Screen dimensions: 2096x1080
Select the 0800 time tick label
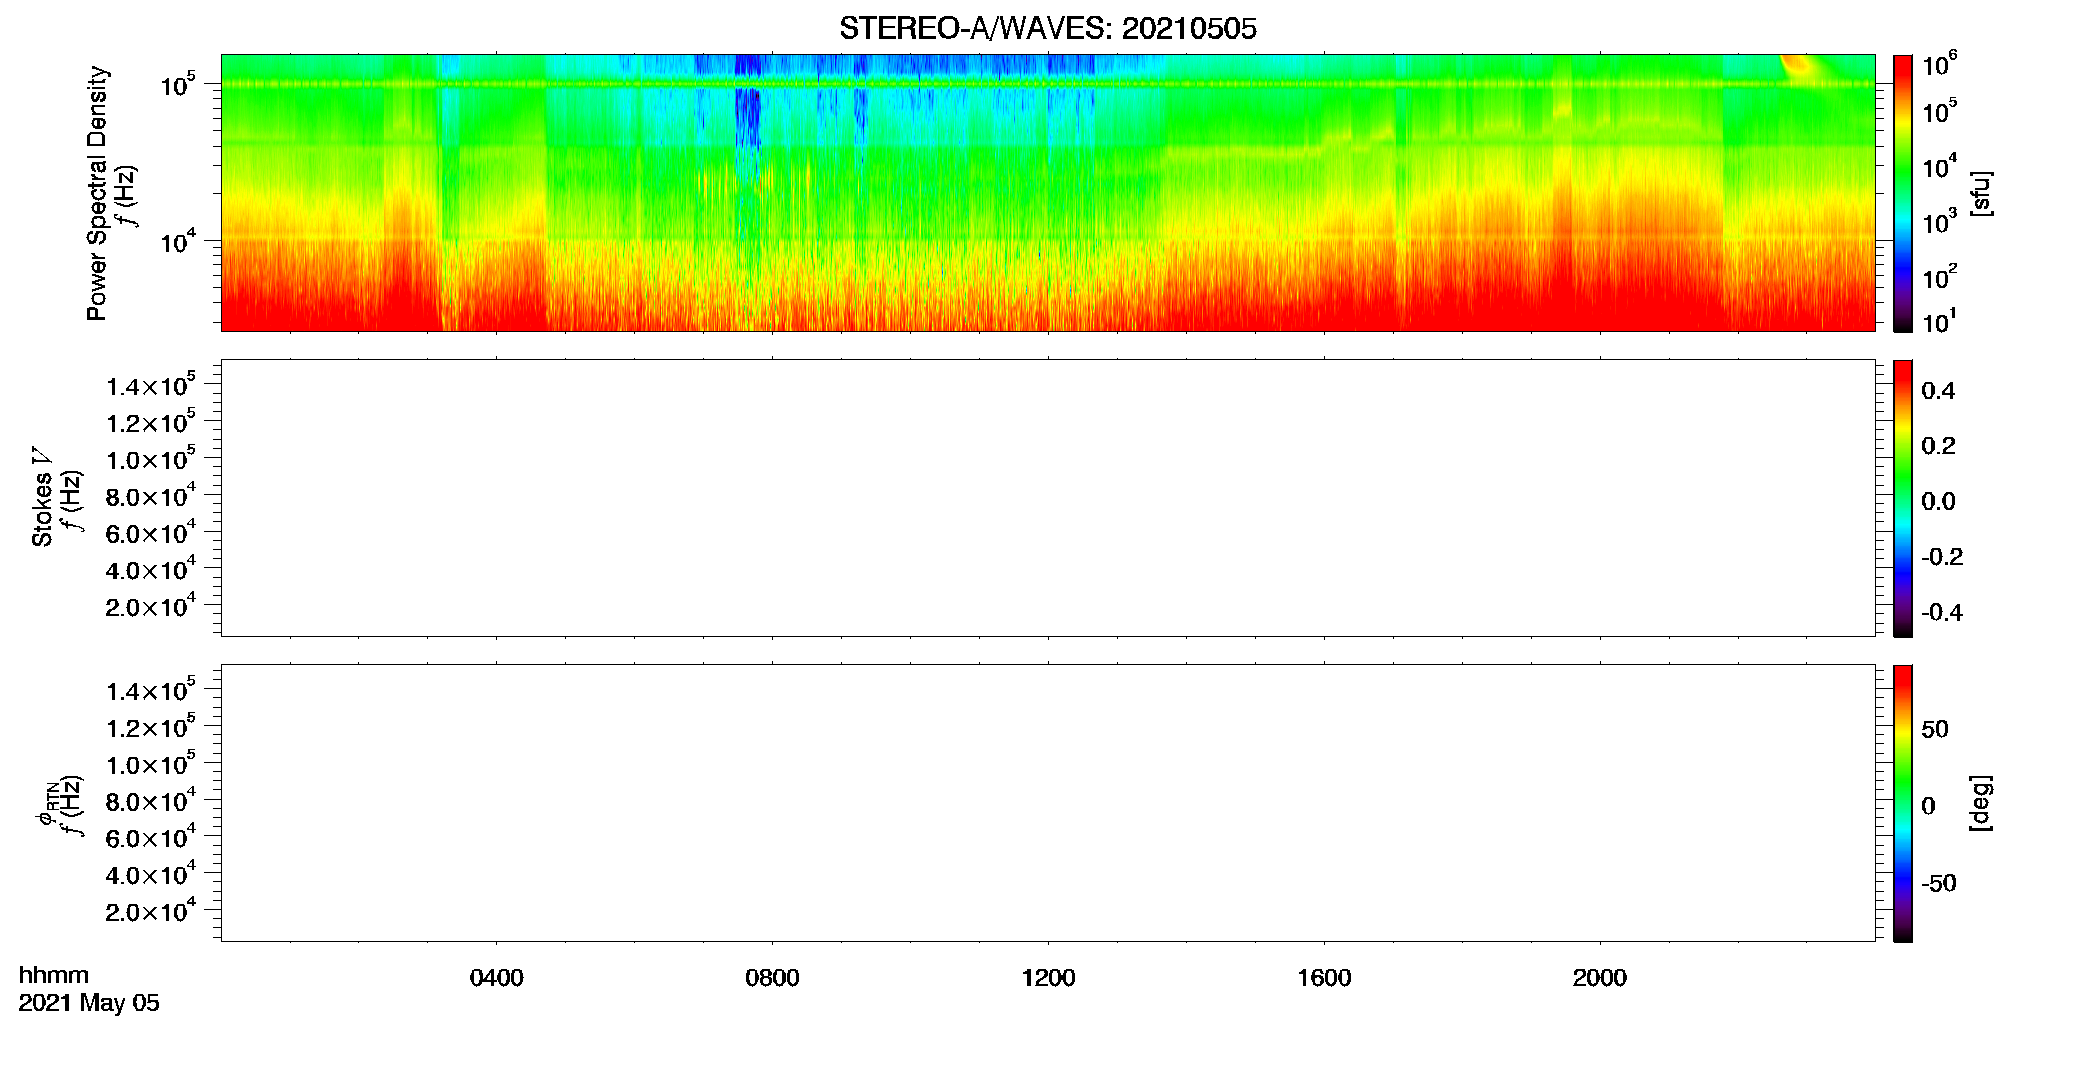(772, 978)
